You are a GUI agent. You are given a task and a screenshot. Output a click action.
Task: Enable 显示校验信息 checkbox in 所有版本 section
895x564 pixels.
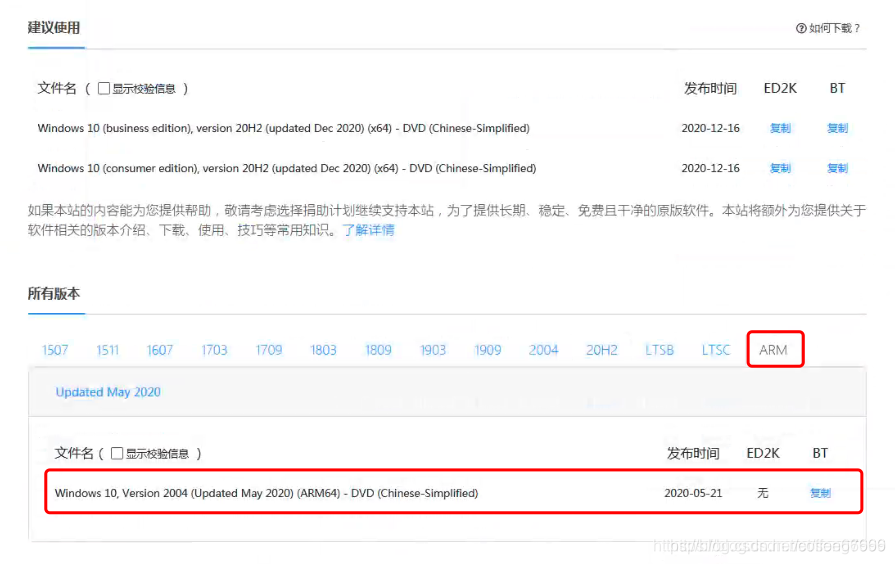pyautogui.click(x=117, y=453)
